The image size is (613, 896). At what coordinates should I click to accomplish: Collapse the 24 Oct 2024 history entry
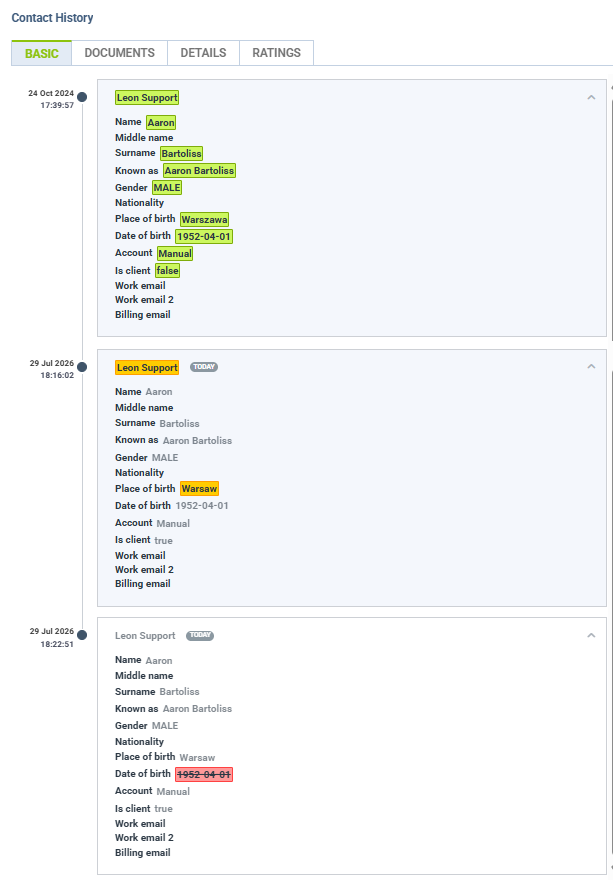(591, 98)
